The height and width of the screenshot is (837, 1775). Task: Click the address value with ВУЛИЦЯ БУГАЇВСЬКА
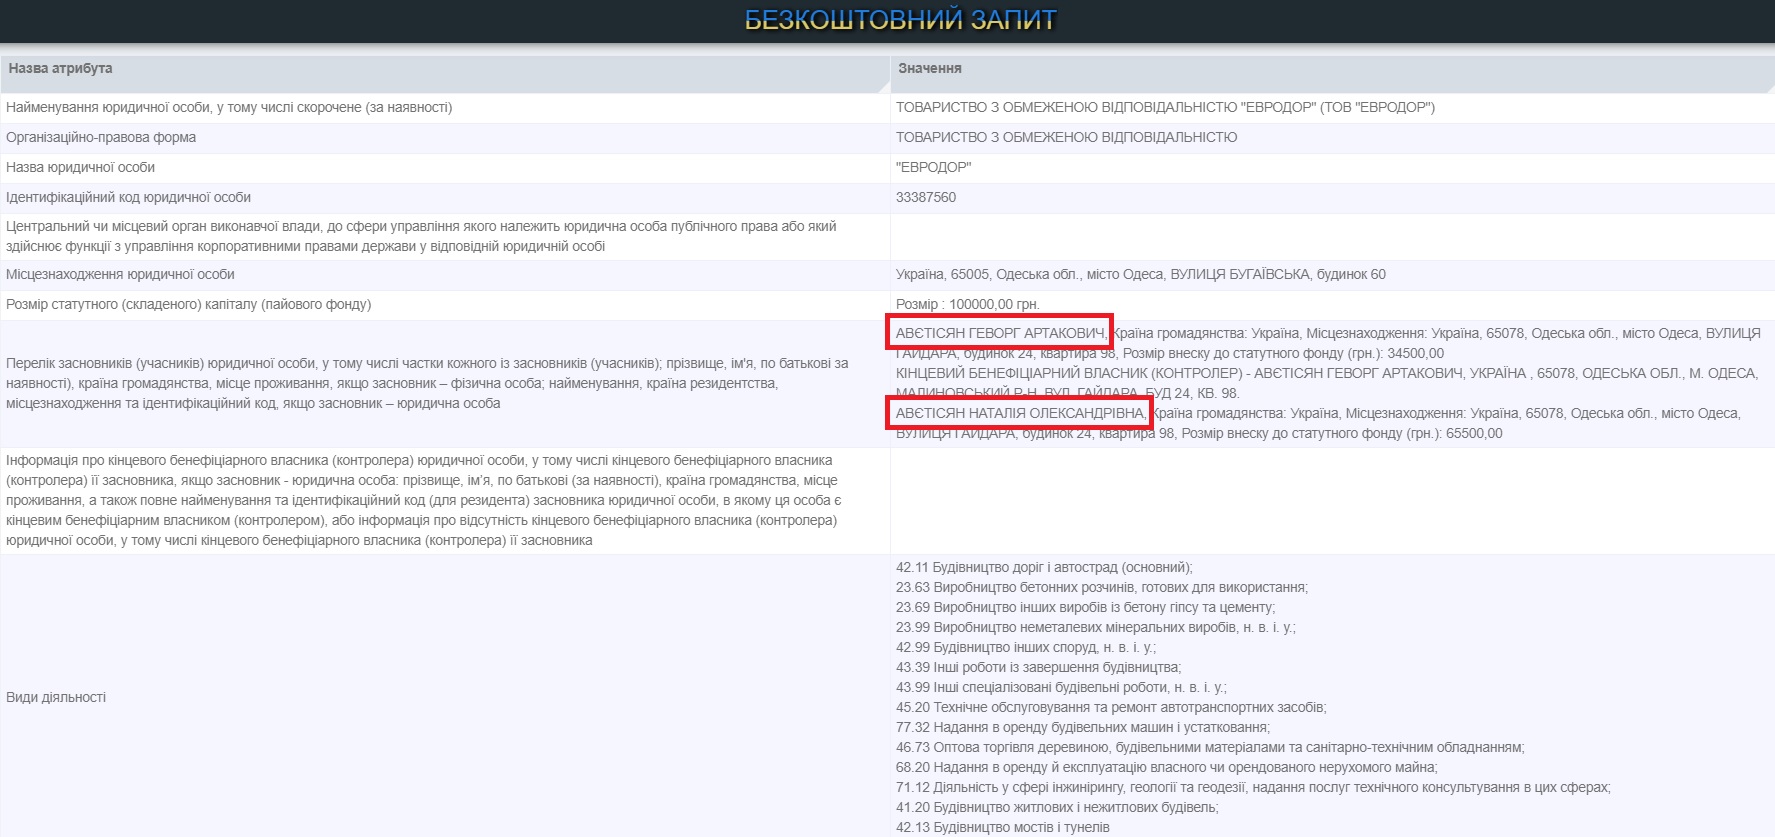tap(1140, 274)
